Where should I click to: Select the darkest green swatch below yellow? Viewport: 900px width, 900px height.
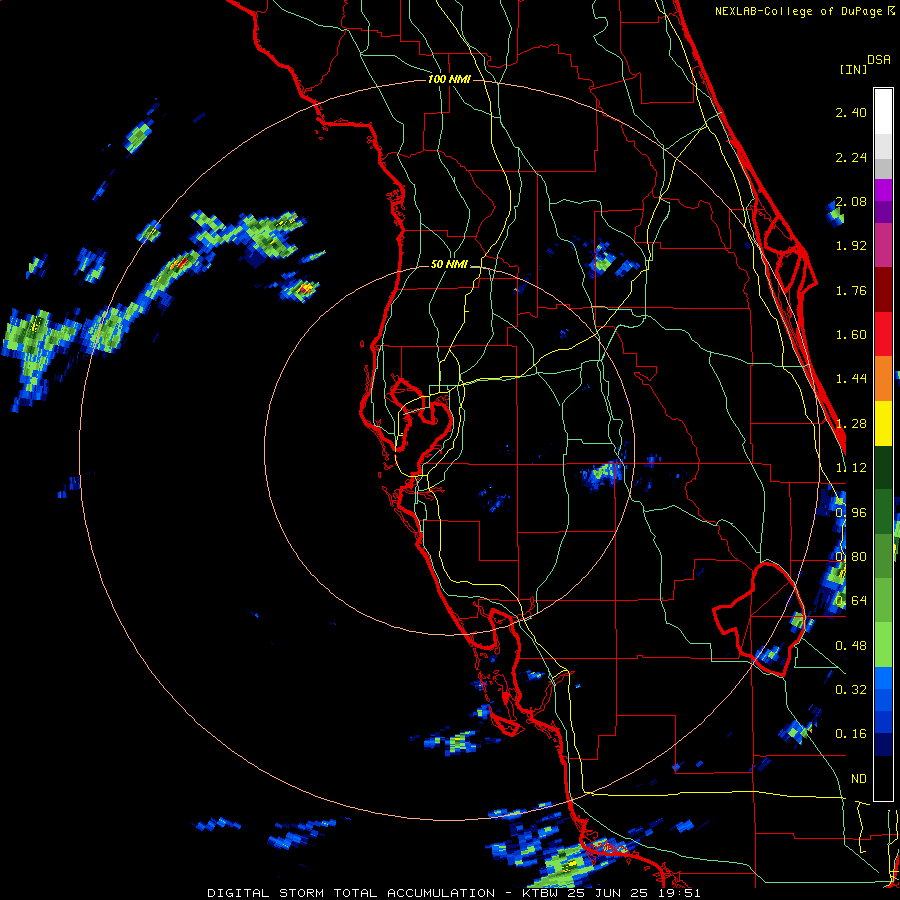[x=883, y=467]
